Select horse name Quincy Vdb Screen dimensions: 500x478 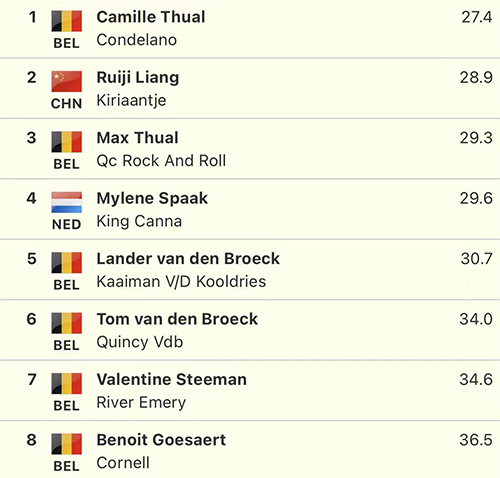[140, 342]
